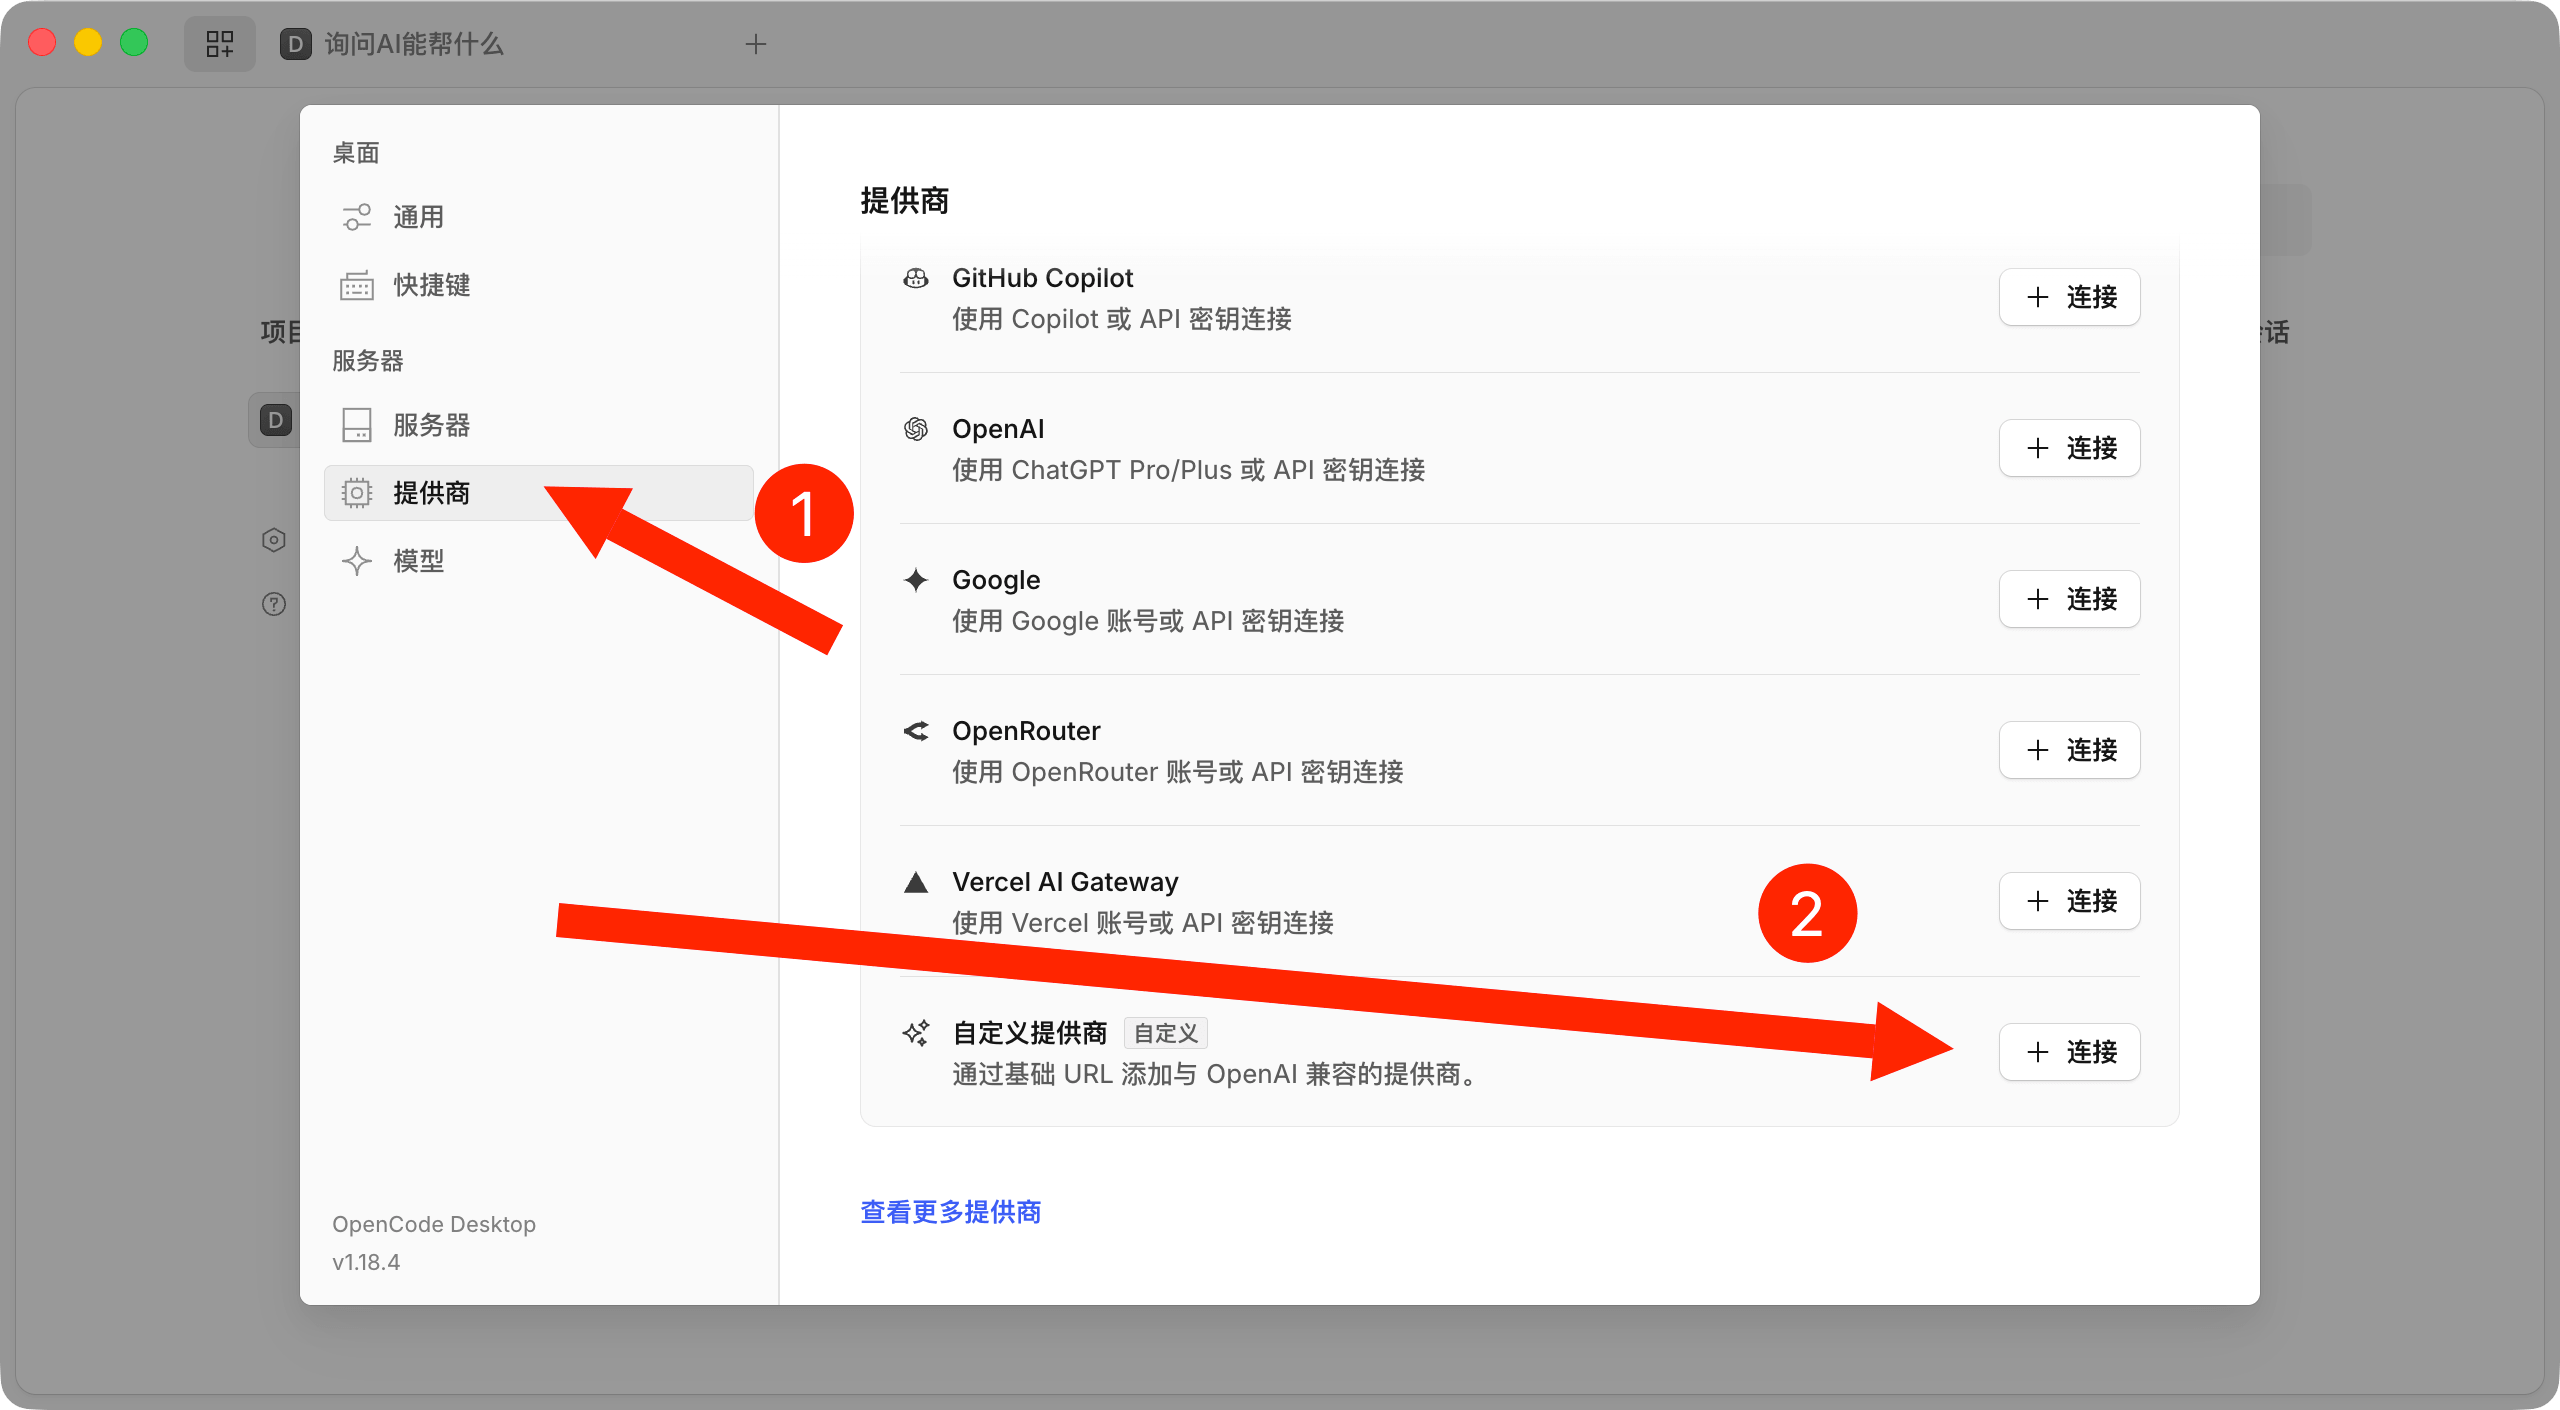Click the hexagon settings icon in the background sidebar
Image resolution: width=2560 pixels, height=1410 pixels.
[274, 540]
